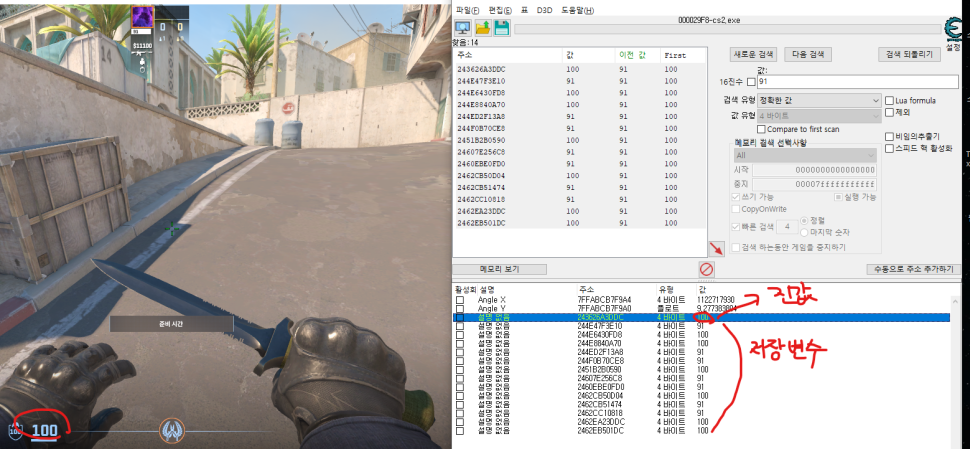The image size is (970, 449).
Task: Open the D3D menu
Action: click(x=544, y=11)
